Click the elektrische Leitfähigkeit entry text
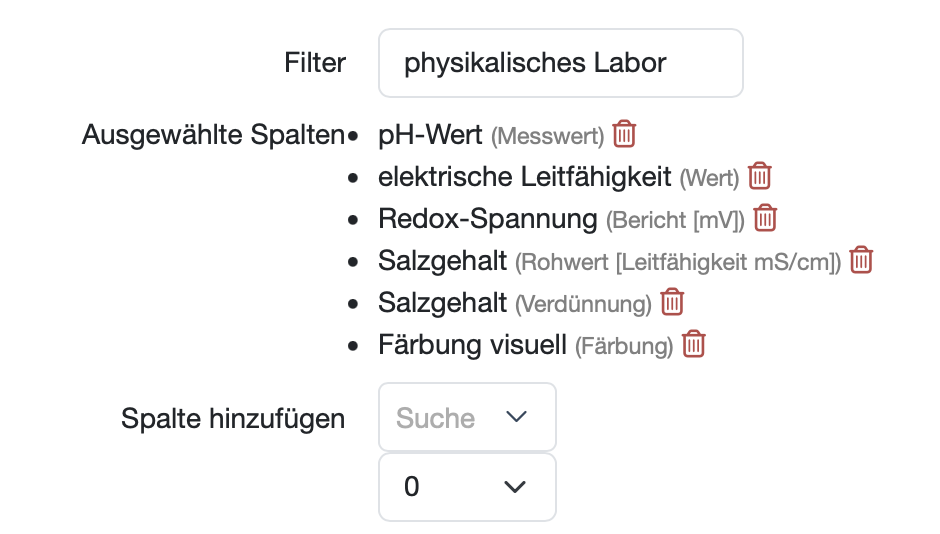Screen dimensions: 940x534 524,177
